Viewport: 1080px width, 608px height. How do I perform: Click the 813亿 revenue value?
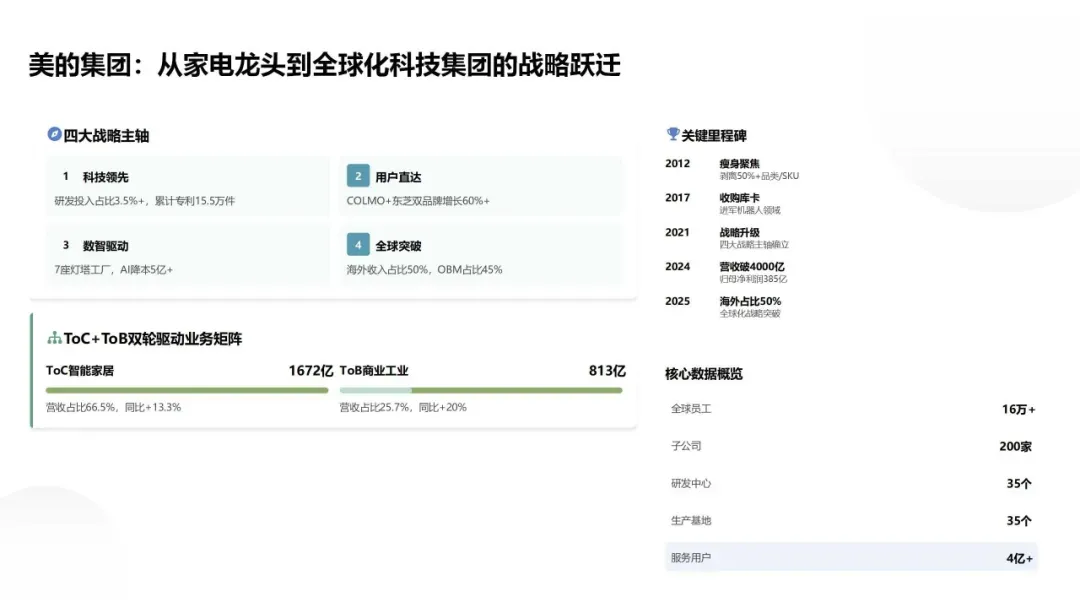[x=607, y=370]
